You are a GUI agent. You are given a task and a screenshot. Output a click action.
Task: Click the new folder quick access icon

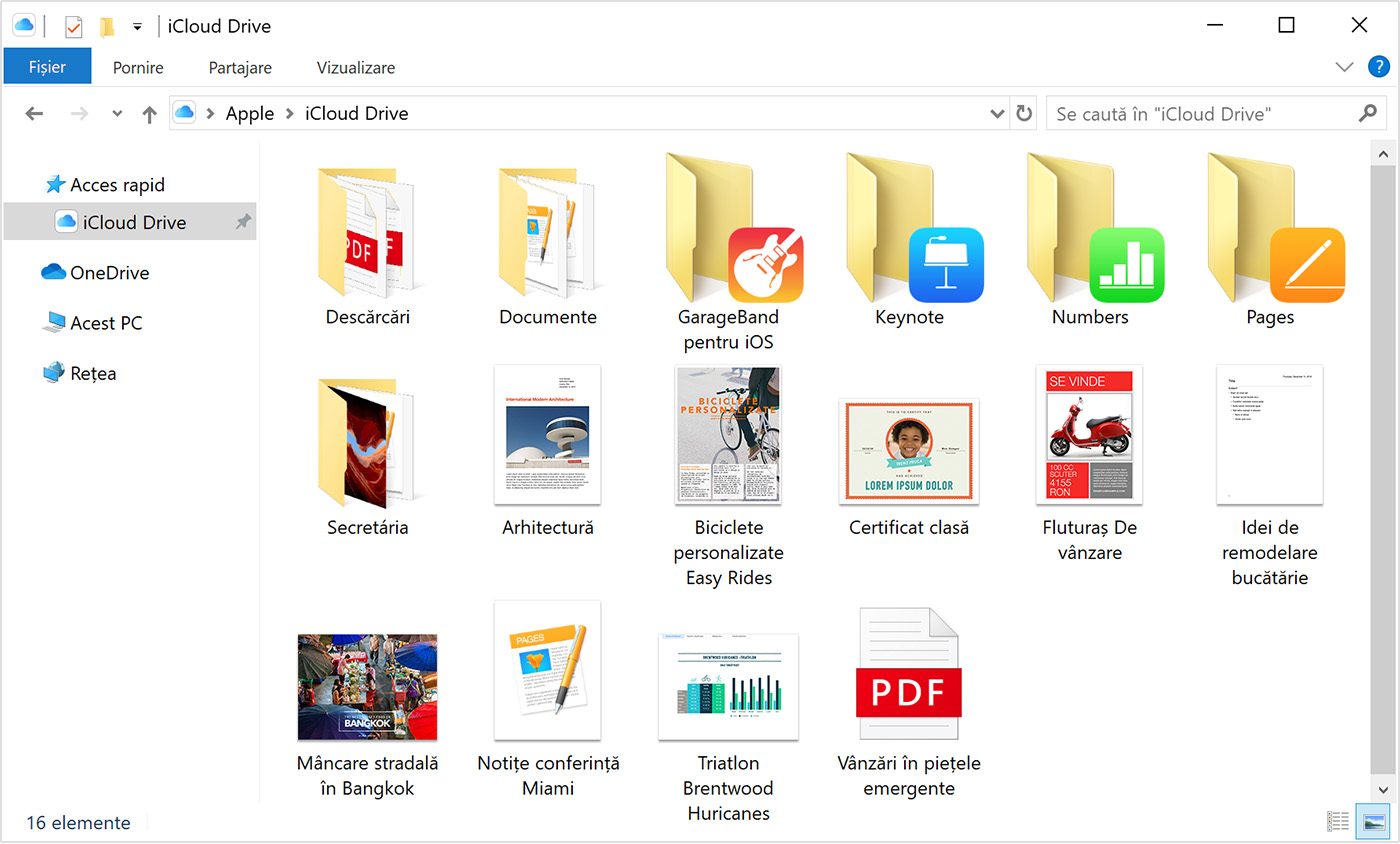(106, 26)
